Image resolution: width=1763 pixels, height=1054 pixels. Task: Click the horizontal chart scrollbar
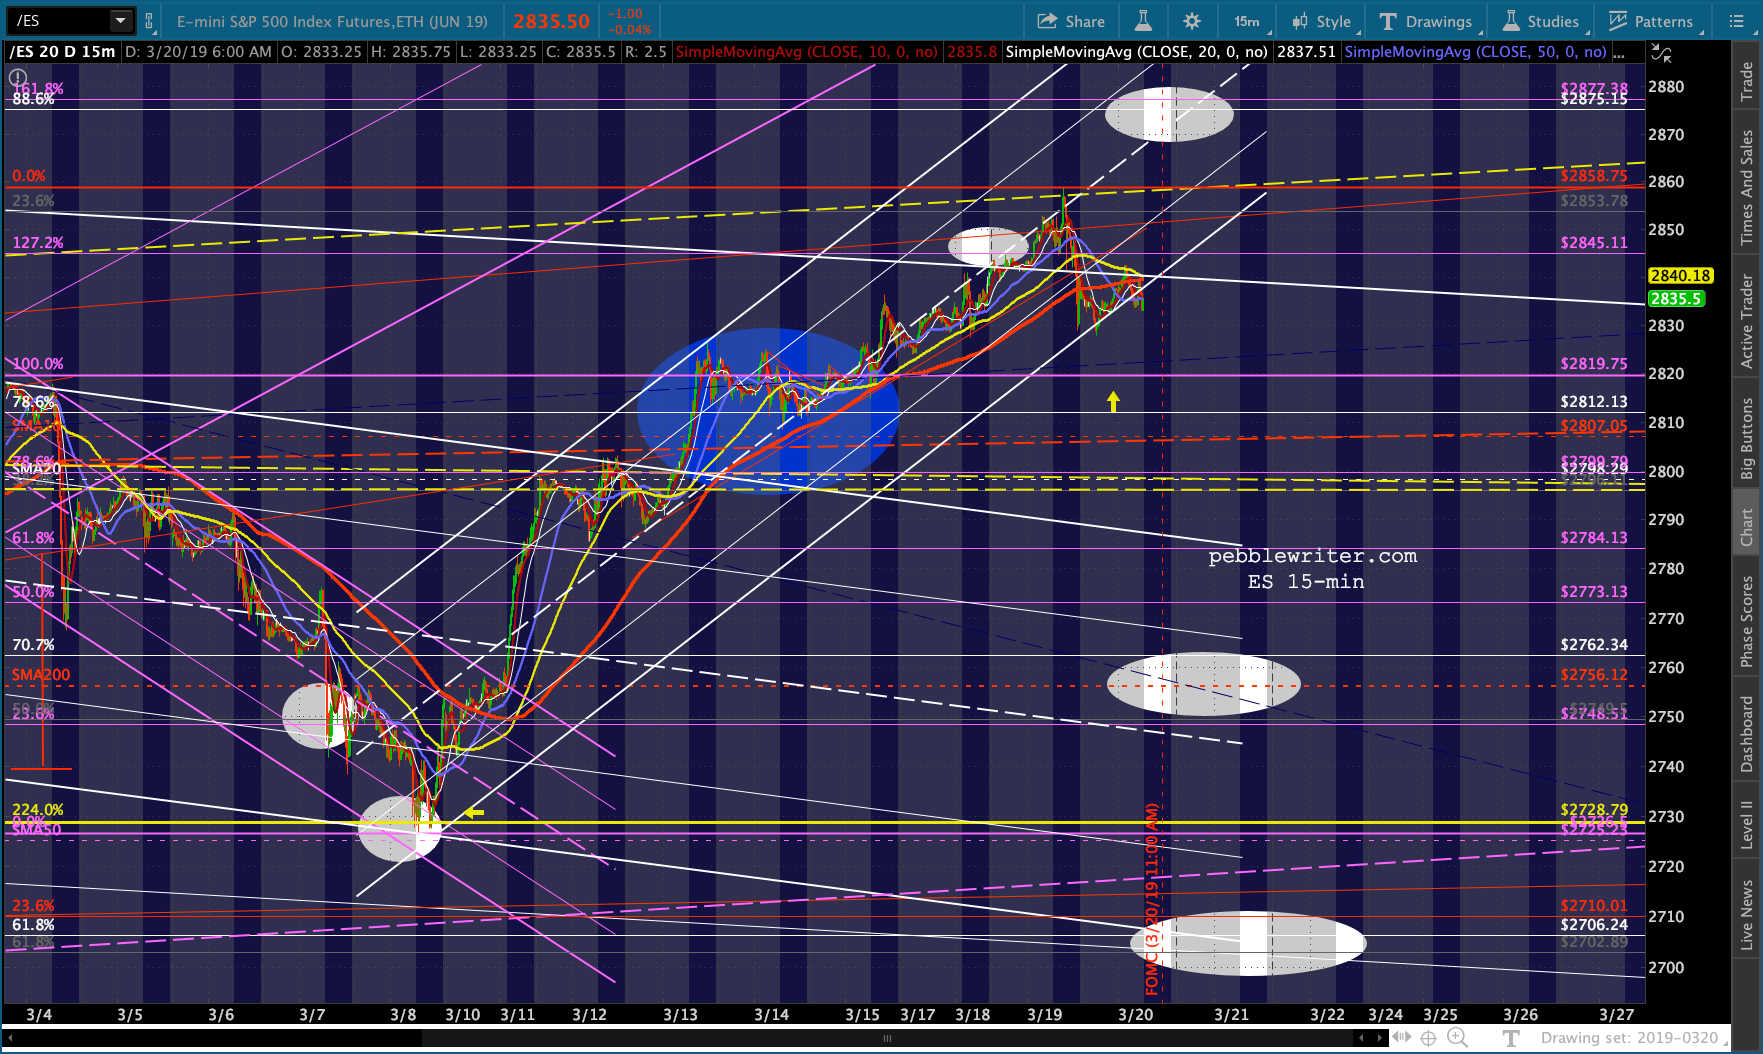click(886, 1038)
